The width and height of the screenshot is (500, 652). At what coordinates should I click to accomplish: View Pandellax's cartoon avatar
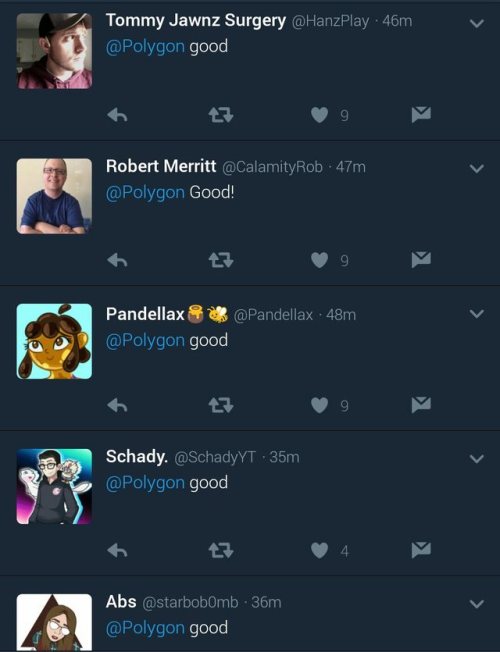54,341
